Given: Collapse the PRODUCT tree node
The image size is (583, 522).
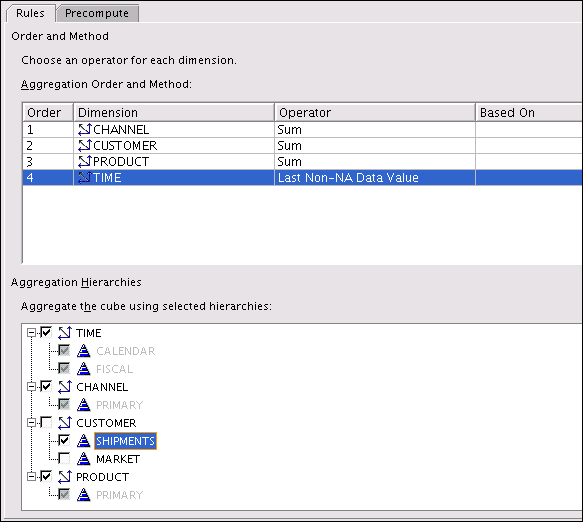Looking at the screenshot, I should click(x=32, y=477).
